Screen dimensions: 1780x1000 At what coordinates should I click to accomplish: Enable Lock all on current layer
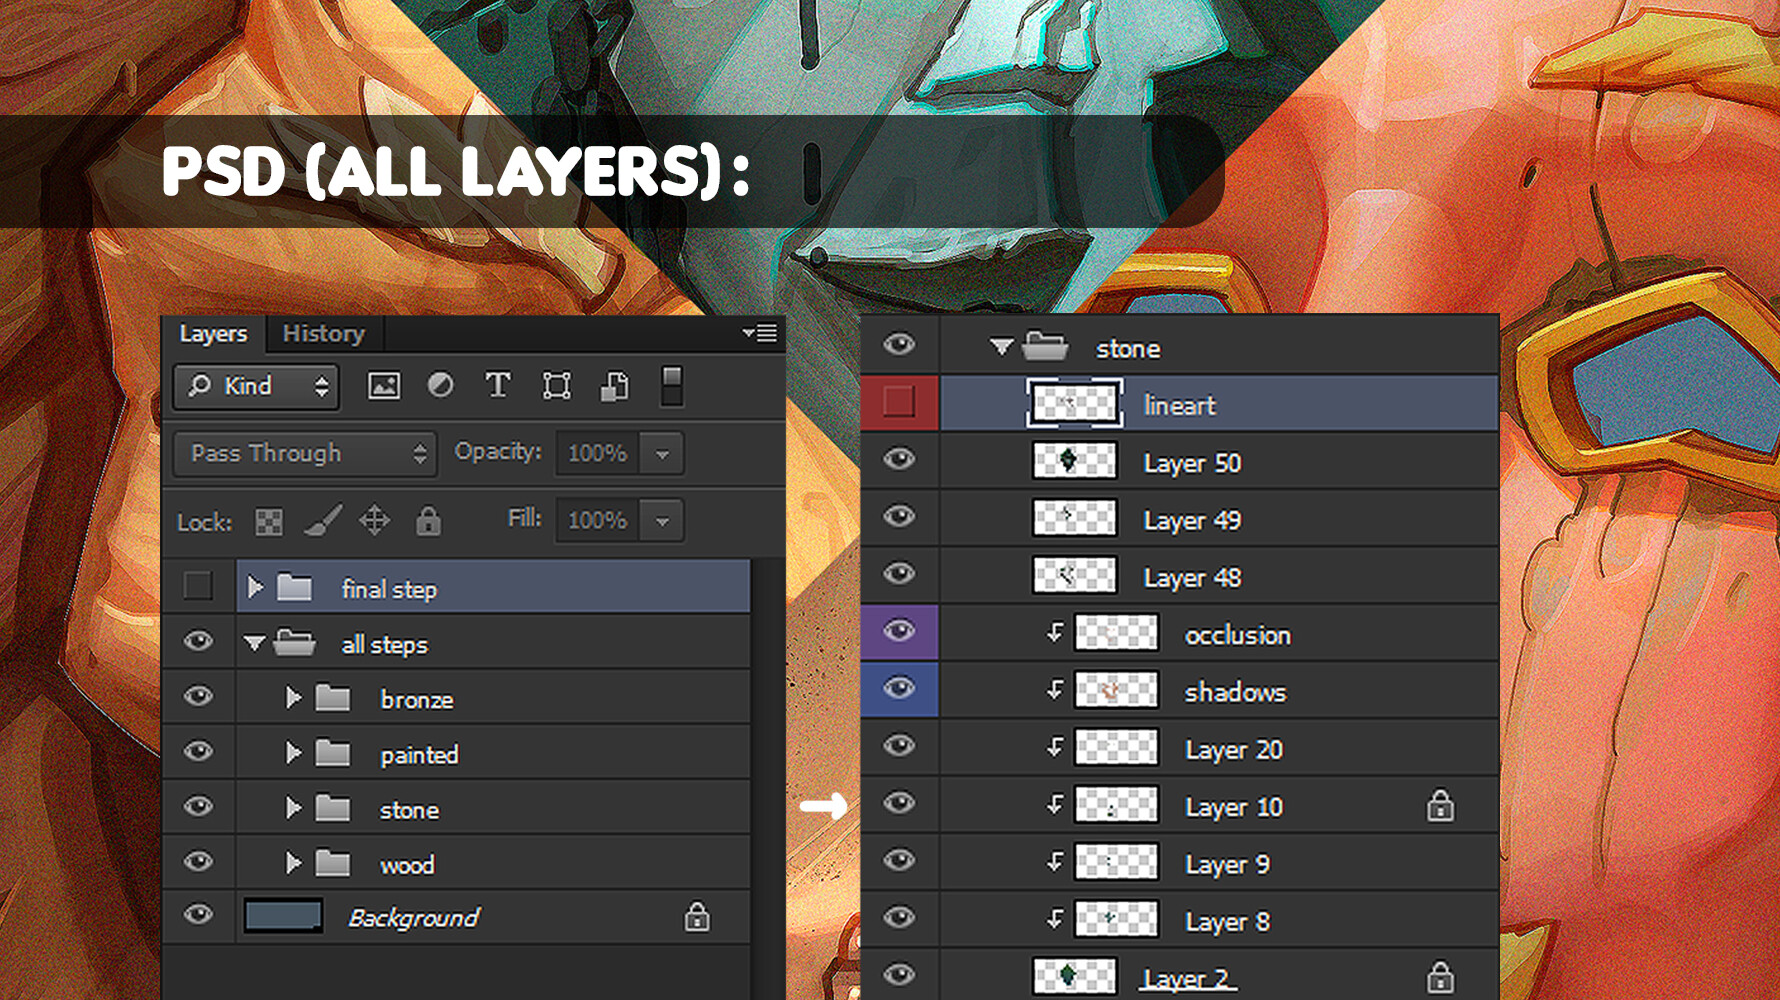(x=428, y=521)
